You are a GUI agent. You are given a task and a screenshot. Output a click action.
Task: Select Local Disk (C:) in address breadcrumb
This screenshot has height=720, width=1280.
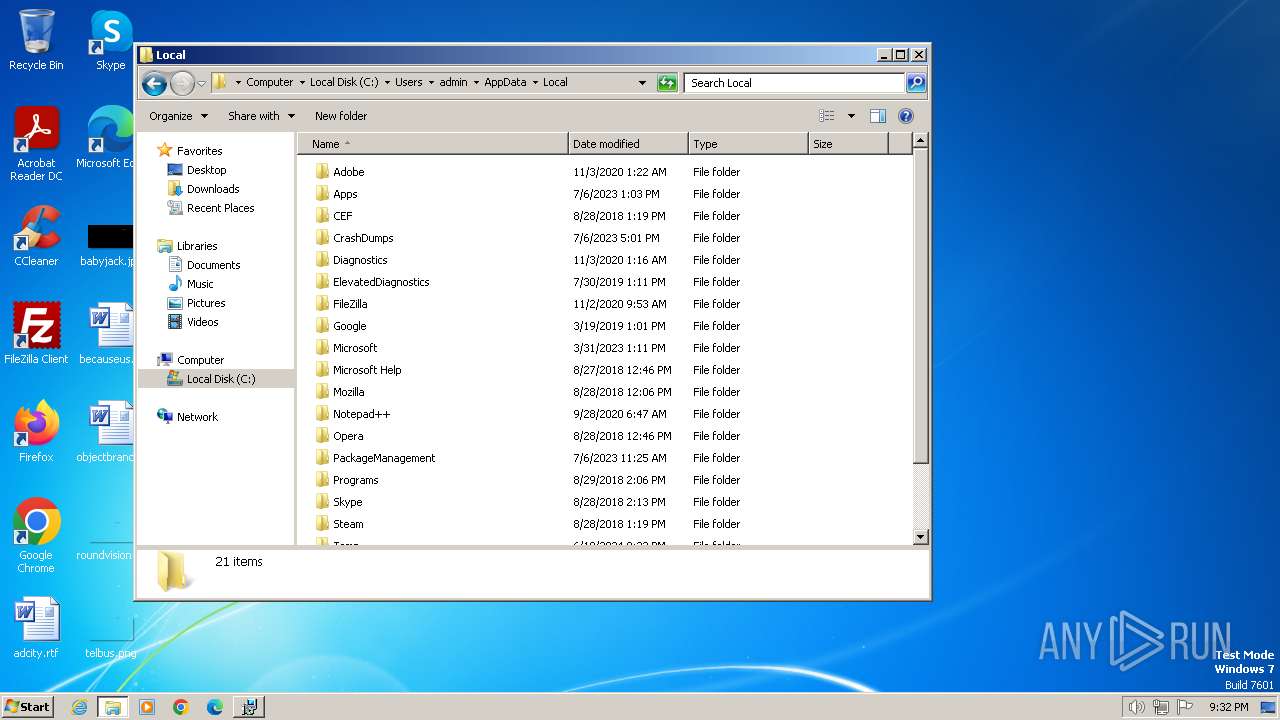click(x=344, y=83)
